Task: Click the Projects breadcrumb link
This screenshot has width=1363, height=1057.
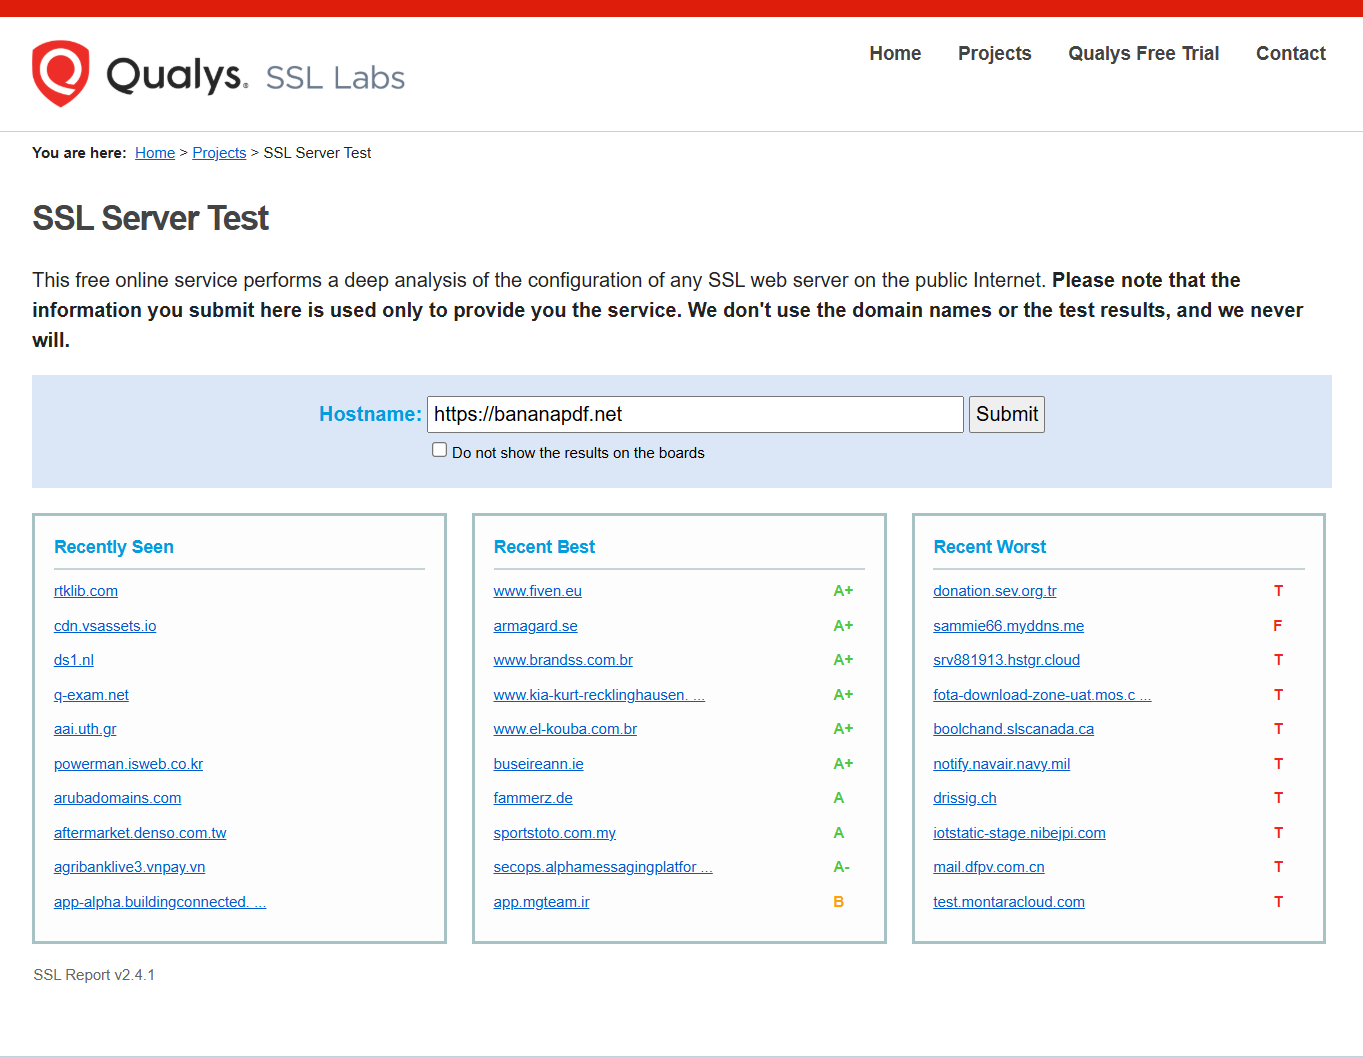Action: (x=219, y=153)
